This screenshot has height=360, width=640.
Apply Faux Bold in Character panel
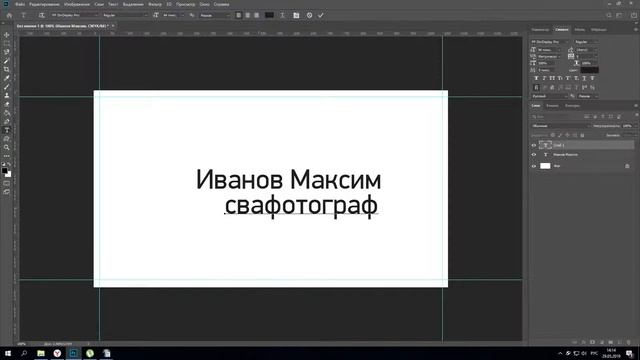point(536,78)
